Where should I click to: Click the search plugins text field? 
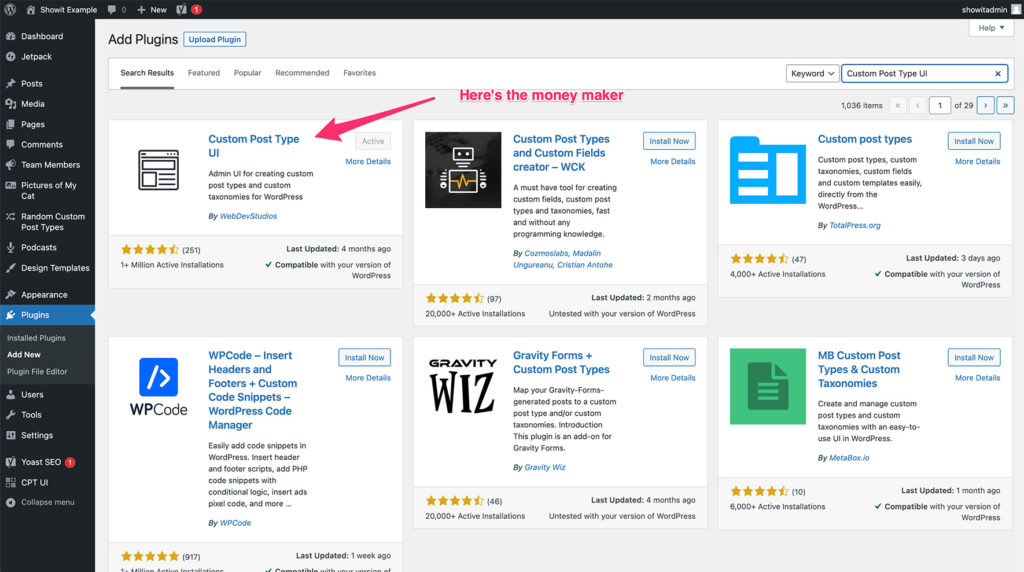point(915,73)
